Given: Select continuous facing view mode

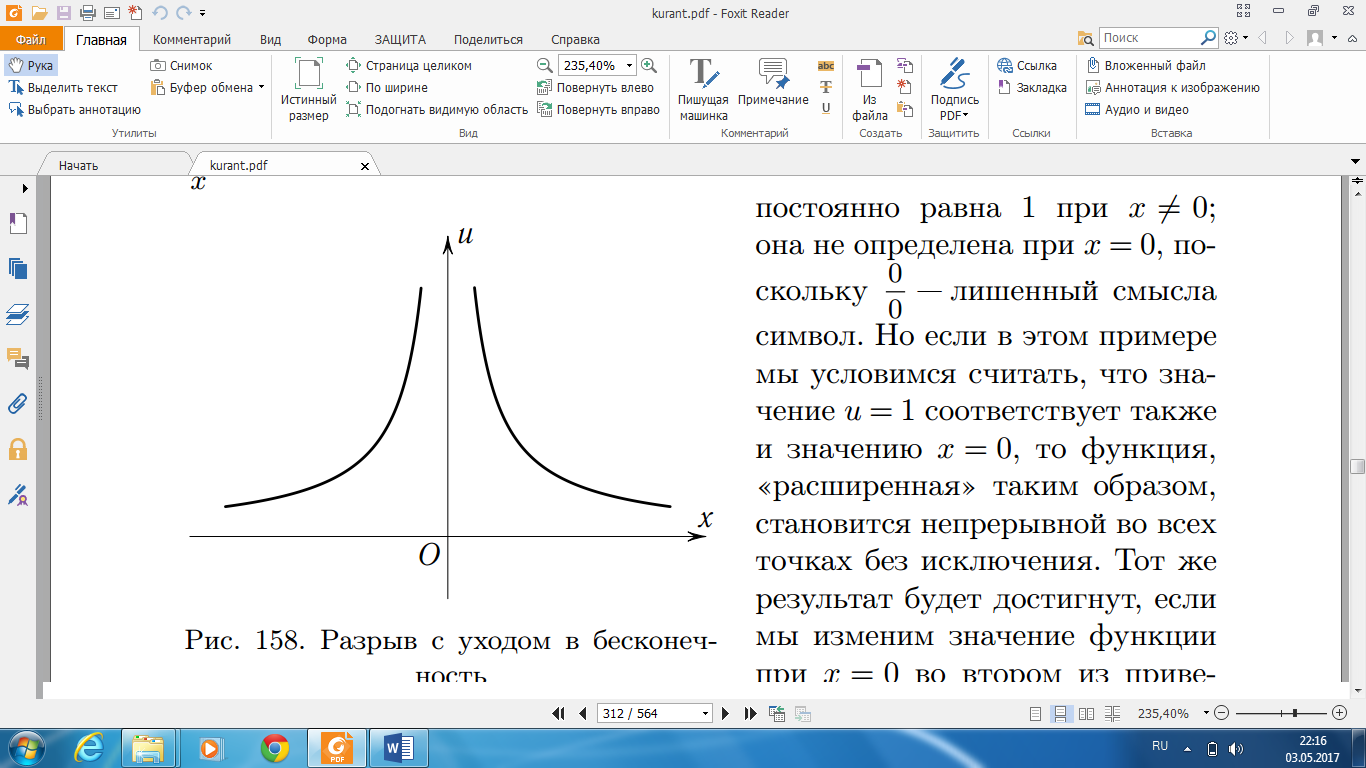Looking at the screenshot, I should click(x=1112, y=713).
